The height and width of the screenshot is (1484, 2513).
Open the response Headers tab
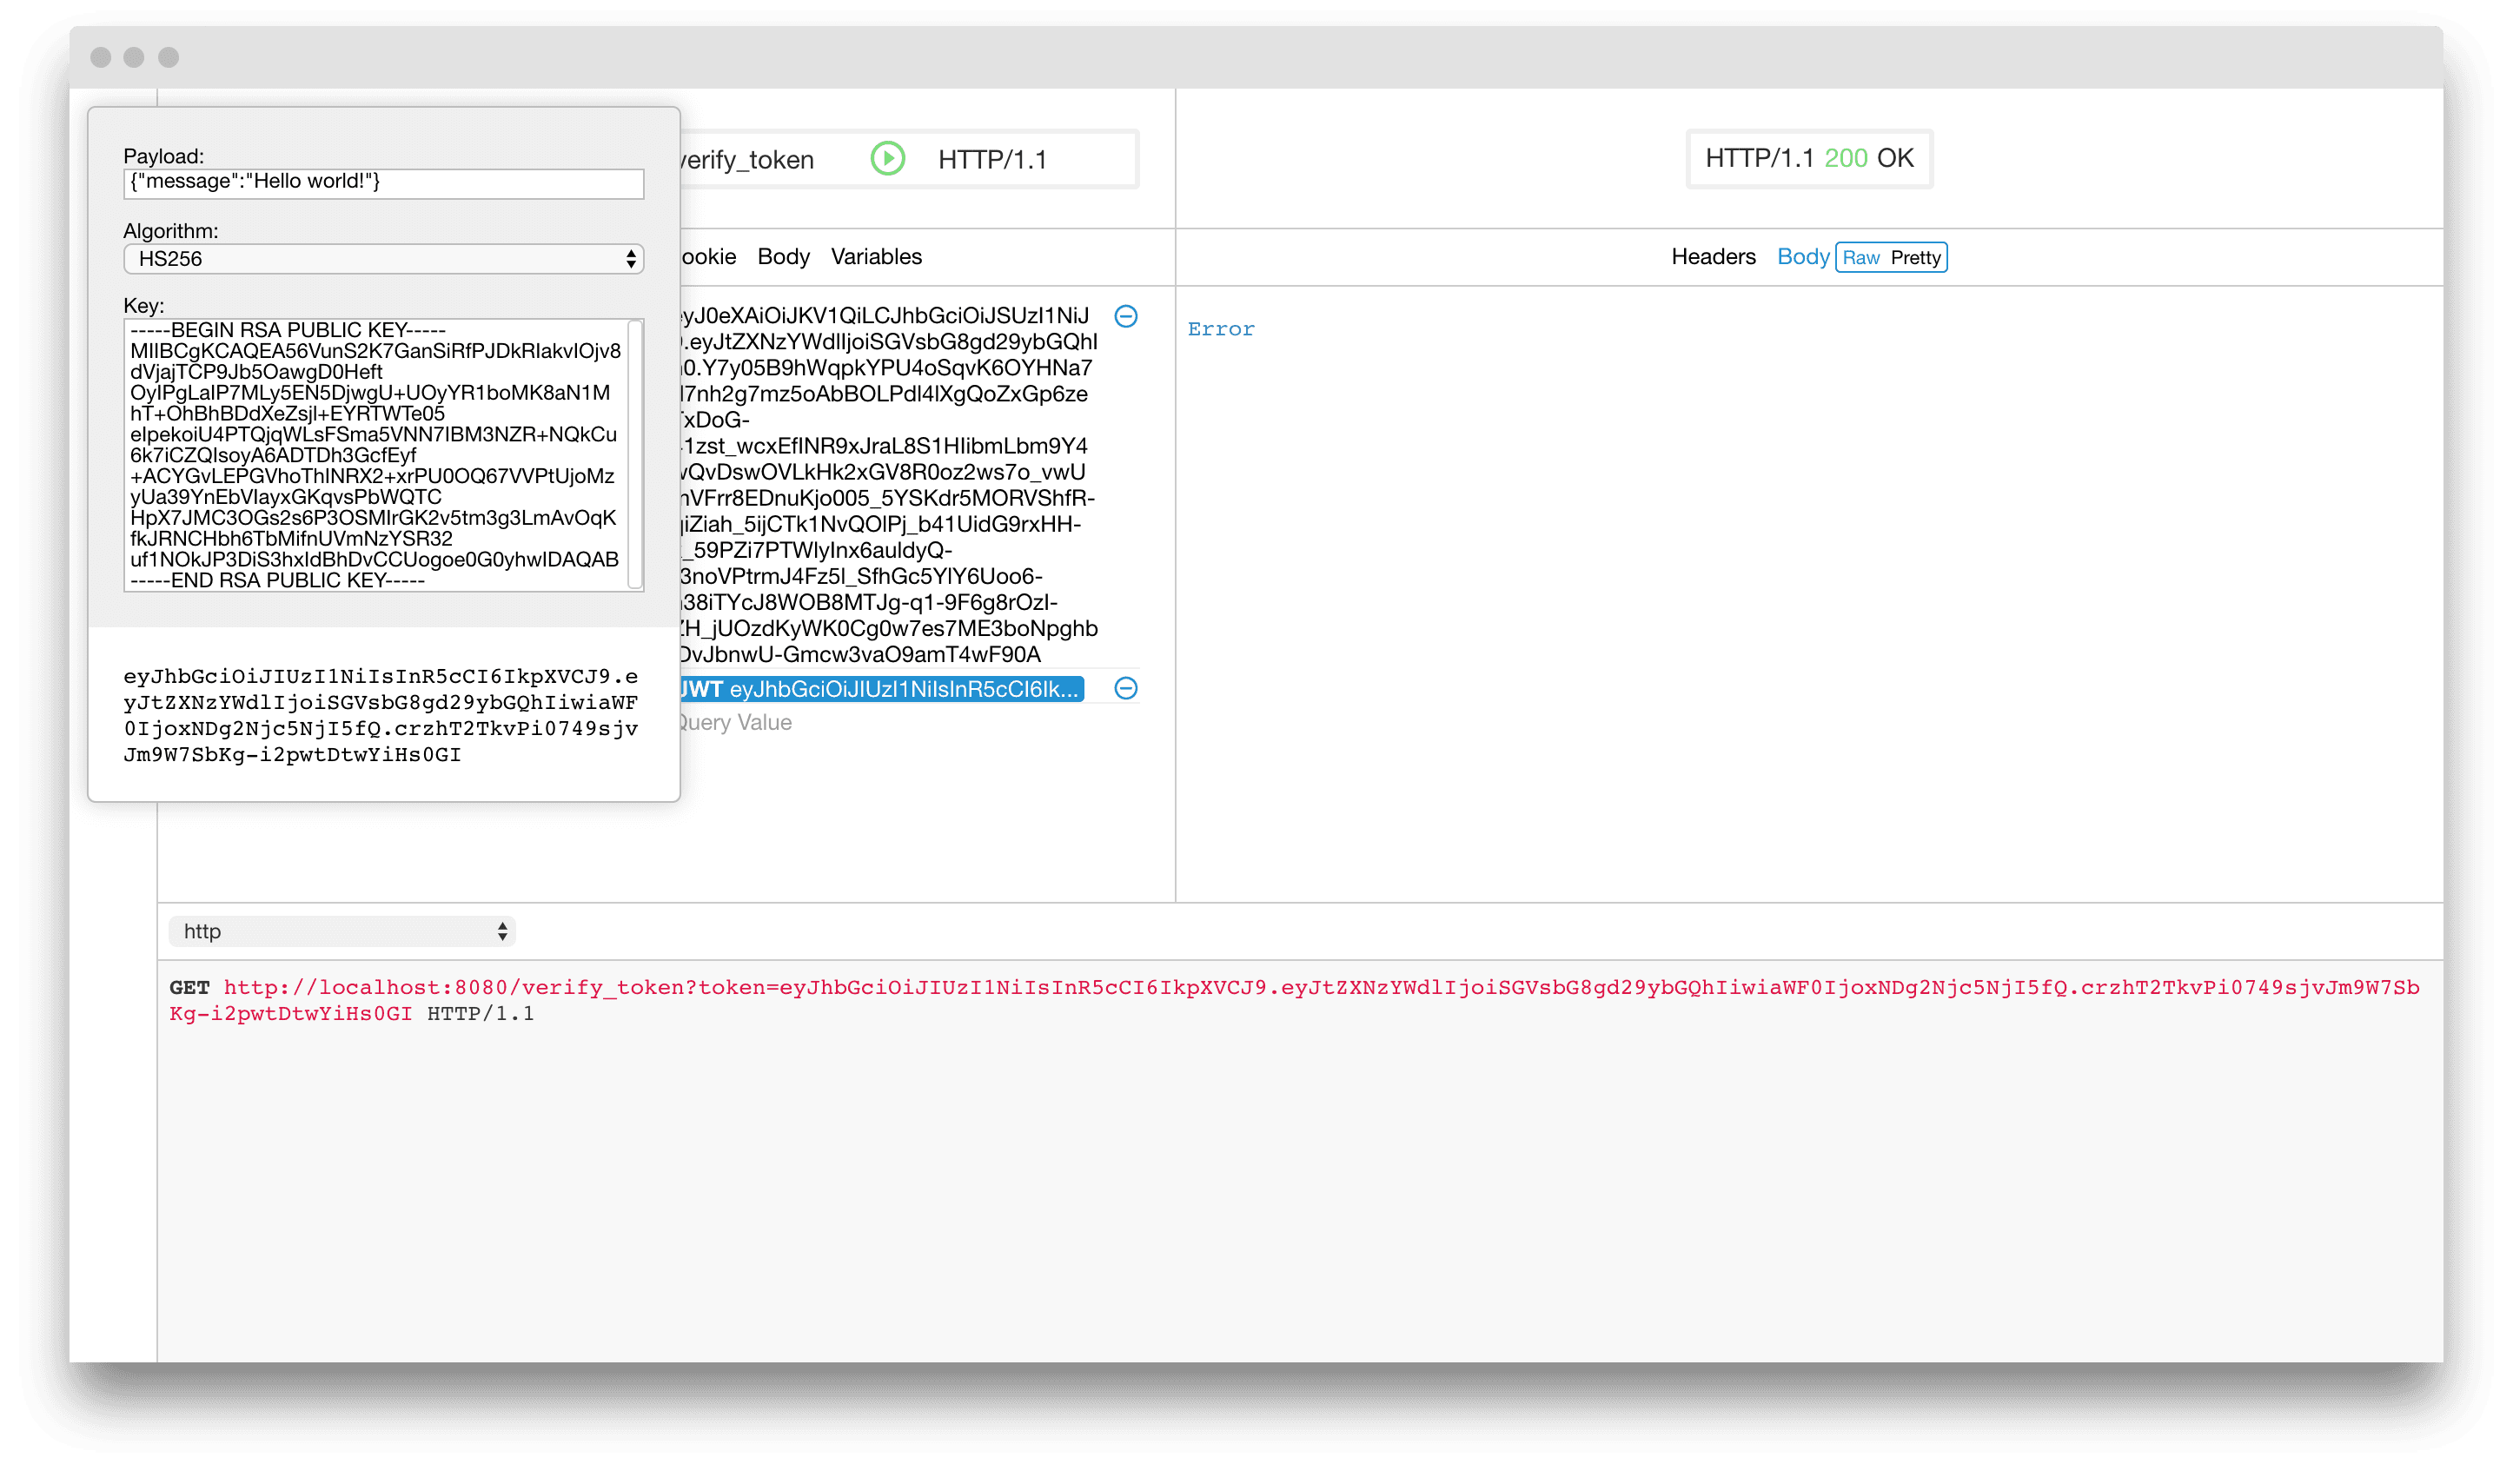1713,257
